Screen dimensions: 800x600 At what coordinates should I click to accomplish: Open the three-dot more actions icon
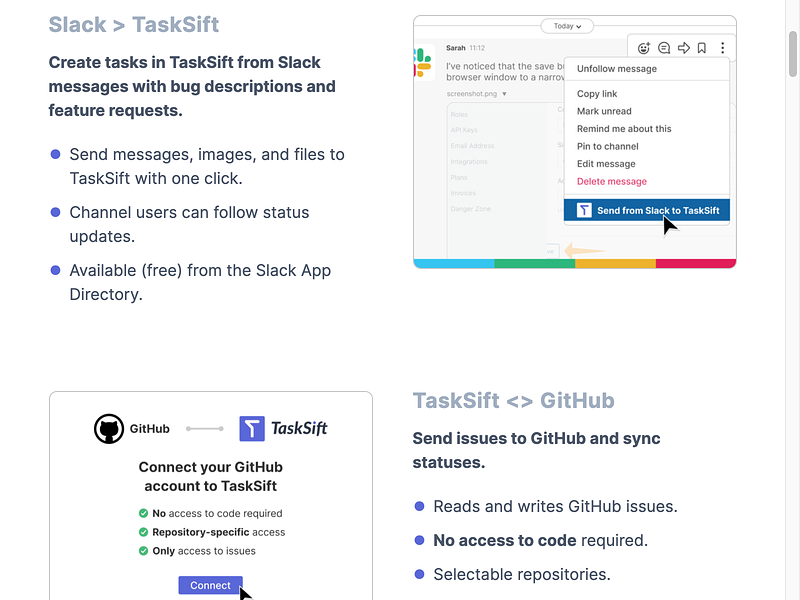(x=722, y=48)
